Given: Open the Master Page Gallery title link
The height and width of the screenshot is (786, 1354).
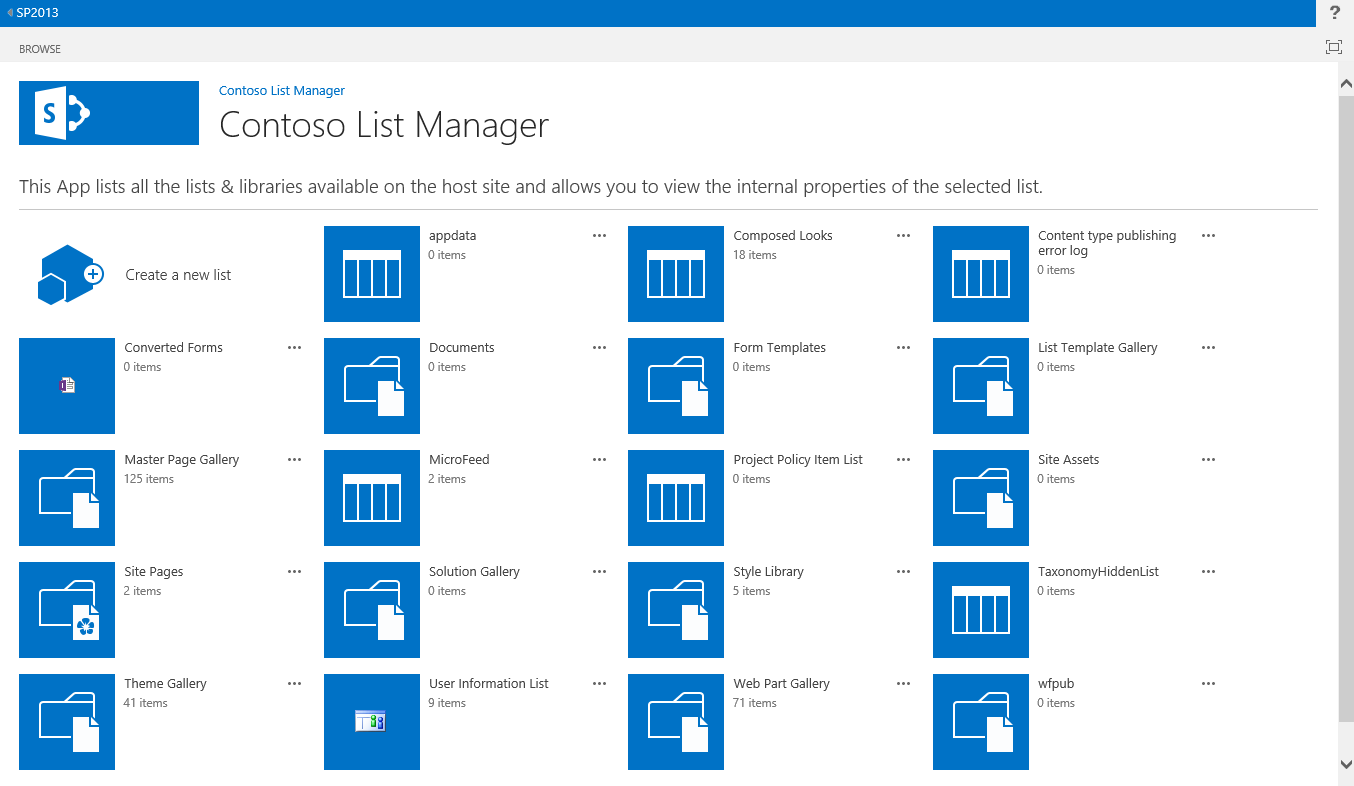Looking at the screenshot, I should click(x=182, y=460).
